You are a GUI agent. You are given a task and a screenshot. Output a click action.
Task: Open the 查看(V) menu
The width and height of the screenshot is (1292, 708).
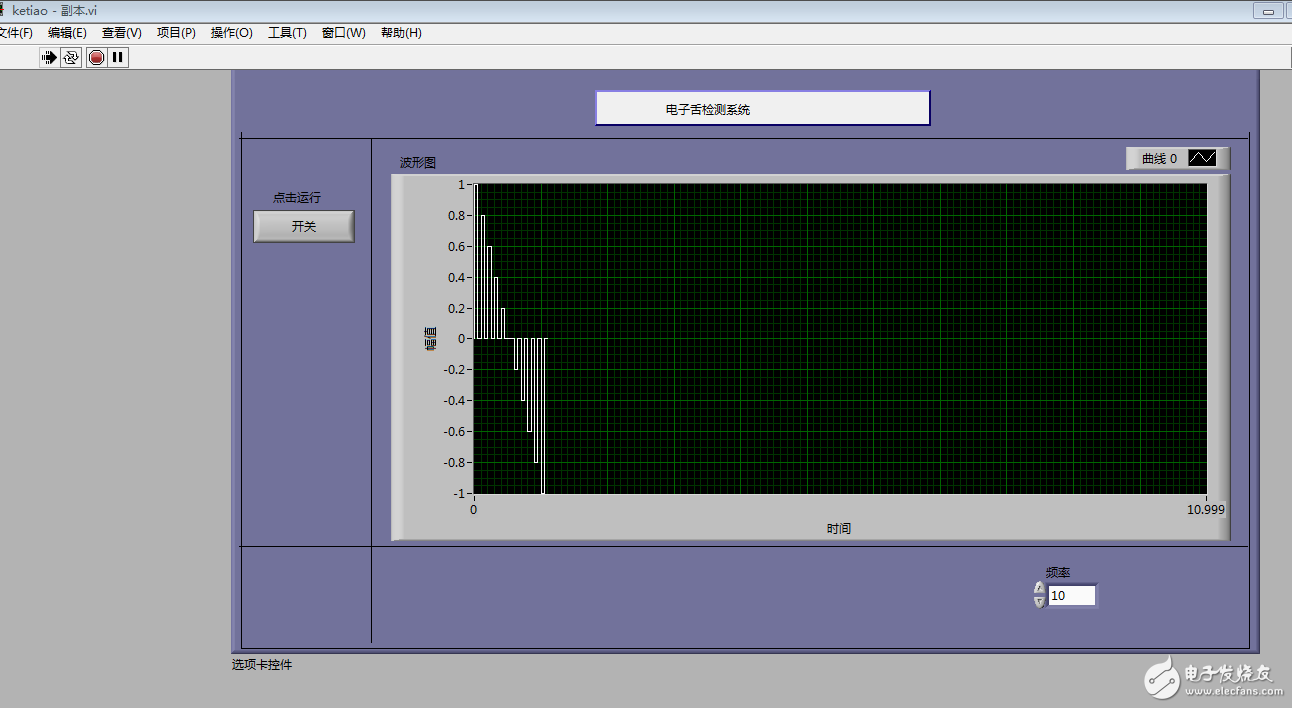pyautogui.click(x=122, y=33)
